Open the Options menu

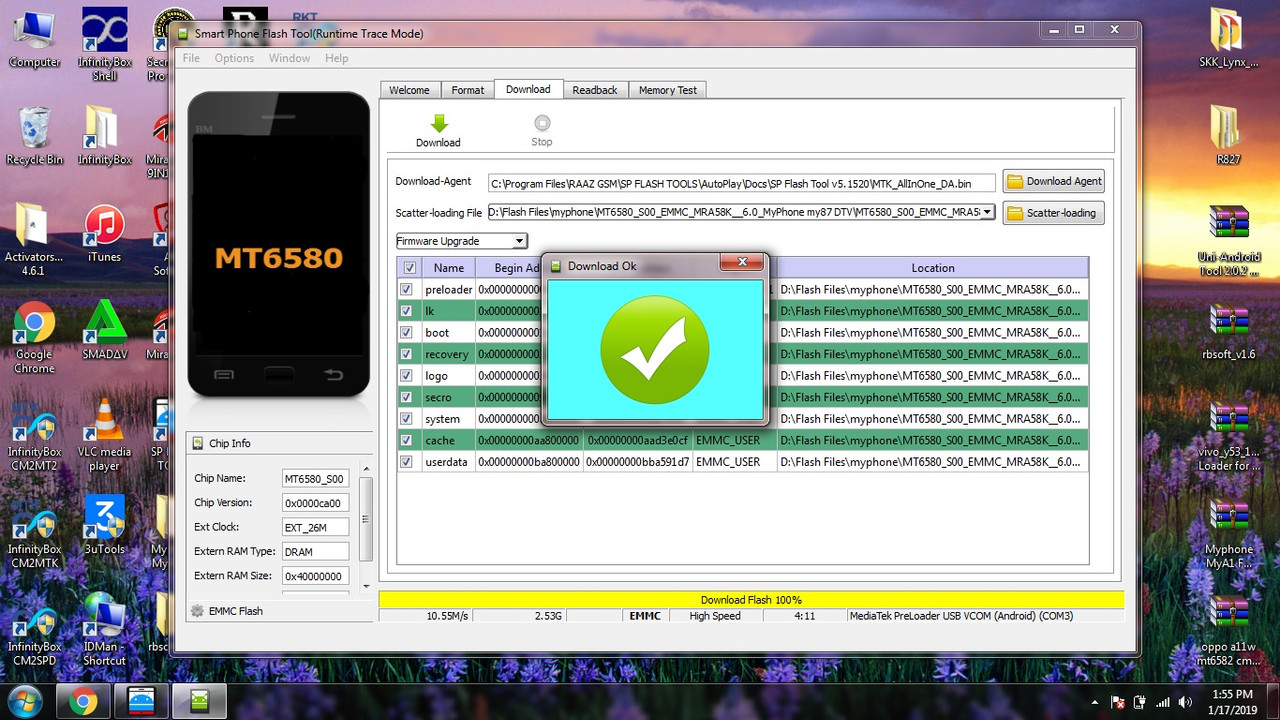(x=234, y=58)
